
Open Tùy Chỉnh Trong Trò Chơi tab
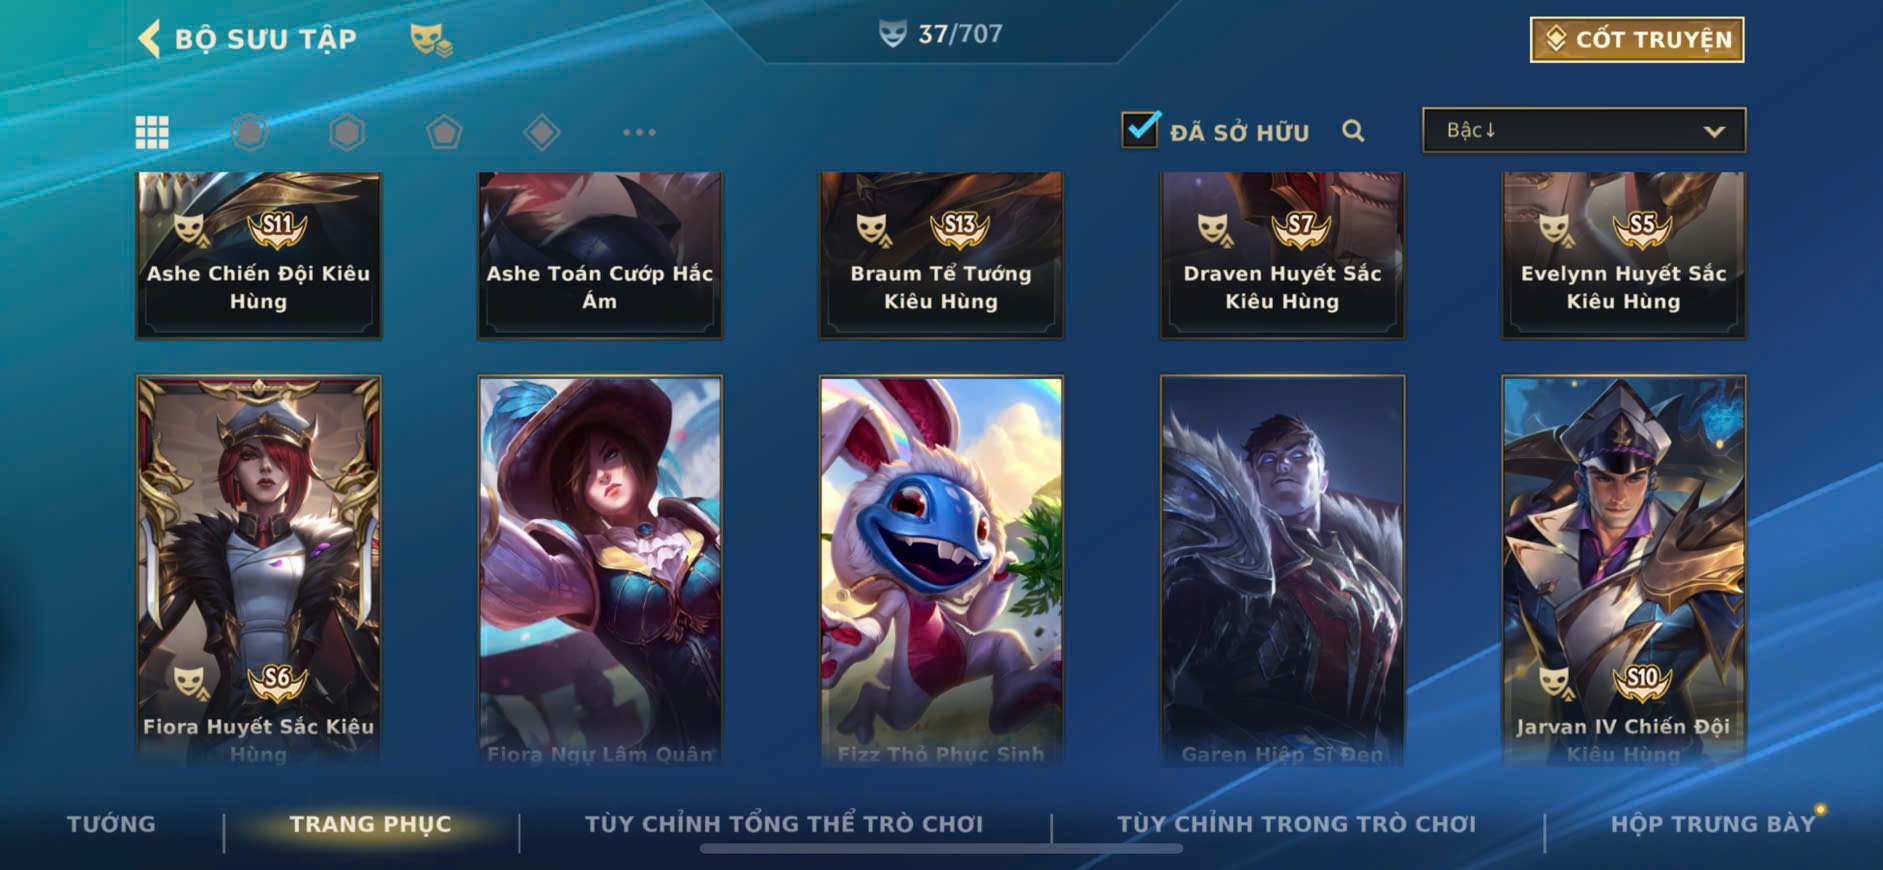(1296, 824)
